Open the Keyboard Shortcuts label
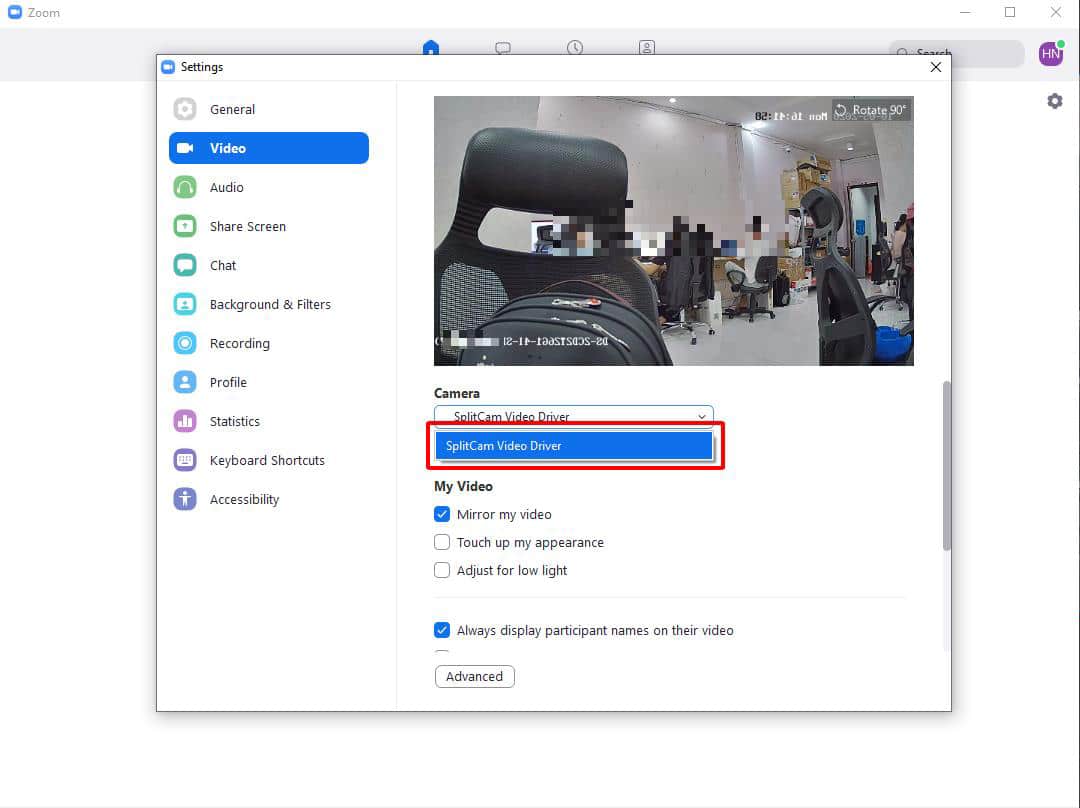 (267, 460)
